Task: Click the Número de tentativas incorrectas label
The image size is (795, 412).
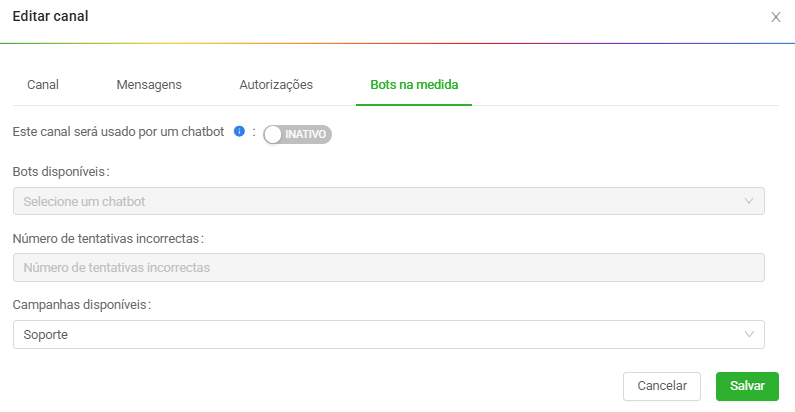Action: point(108,238)
